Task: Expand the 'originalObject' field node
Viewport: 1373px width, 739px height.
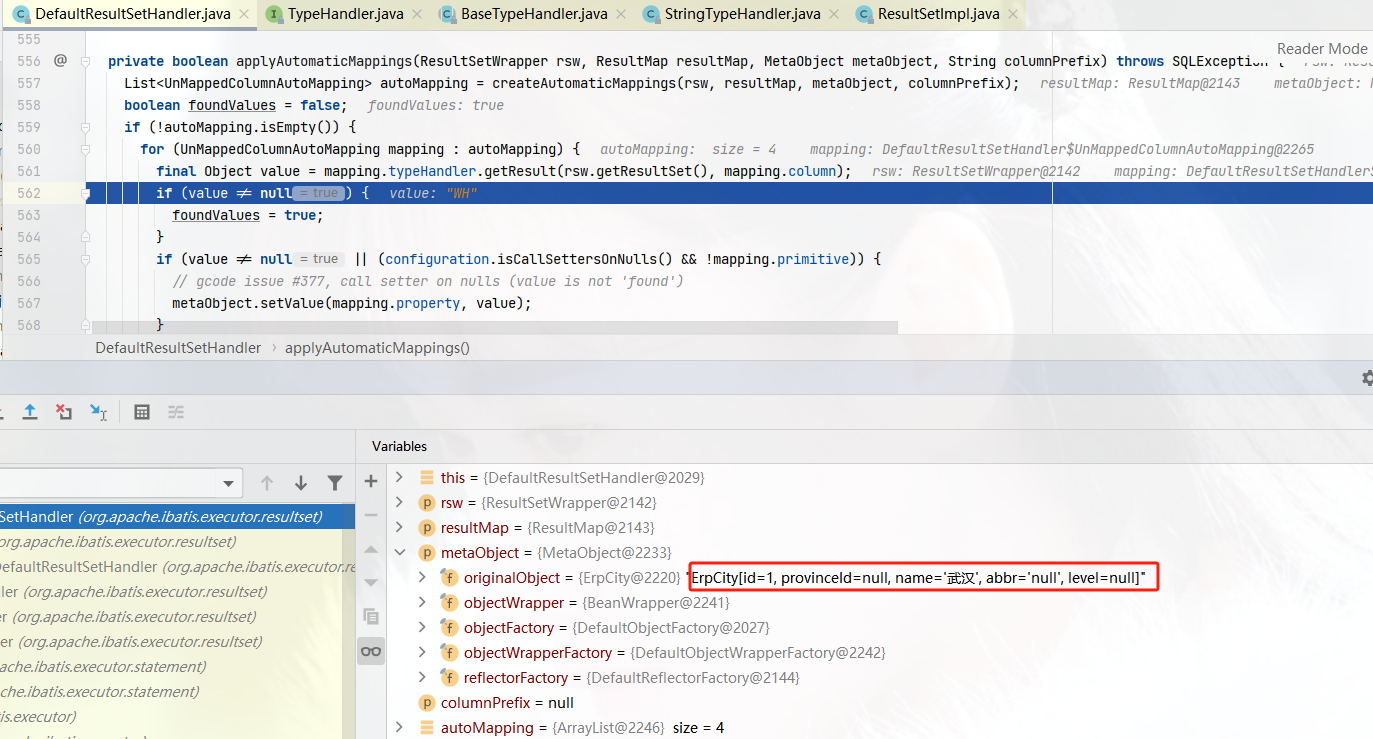Action: [423, 578]
